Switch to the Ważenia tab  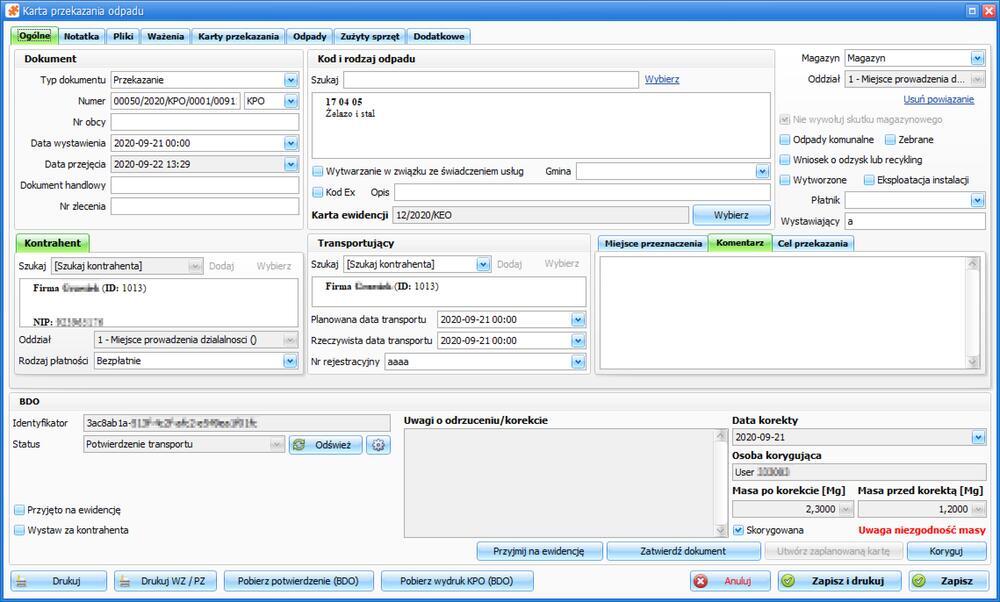(x=165, y=36)
